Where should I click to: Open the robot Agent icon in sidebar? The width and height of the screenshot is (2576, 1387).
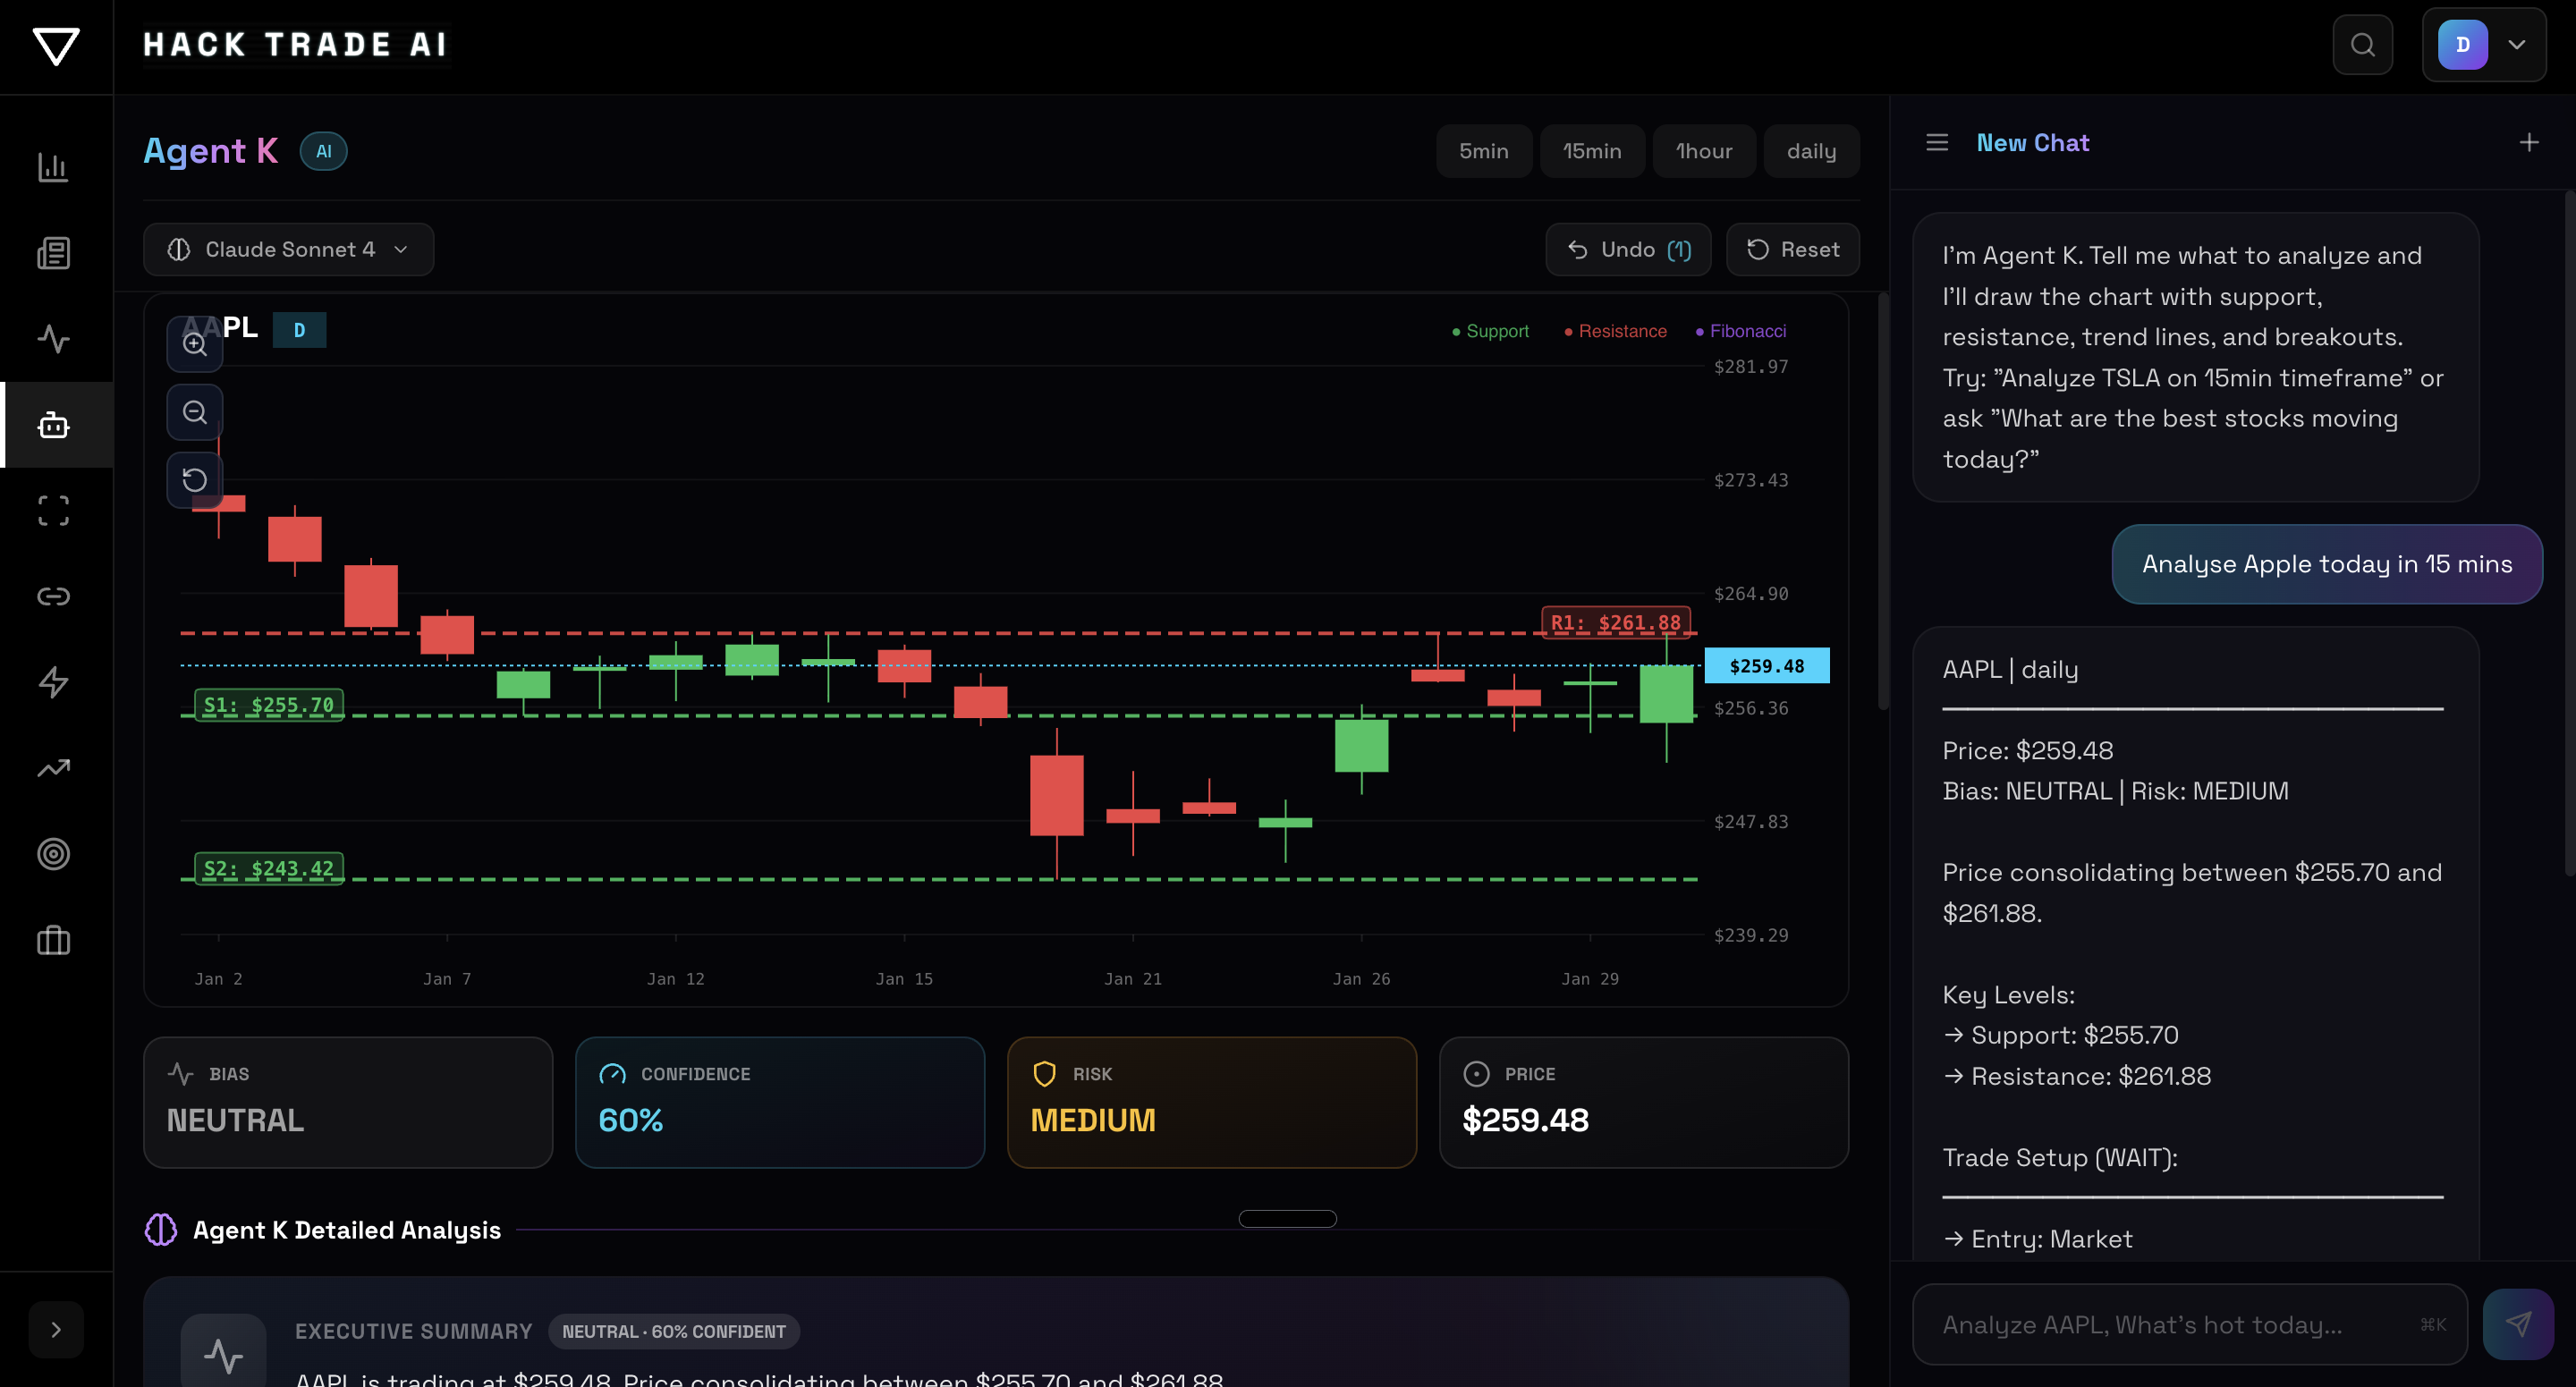point(54,425)
